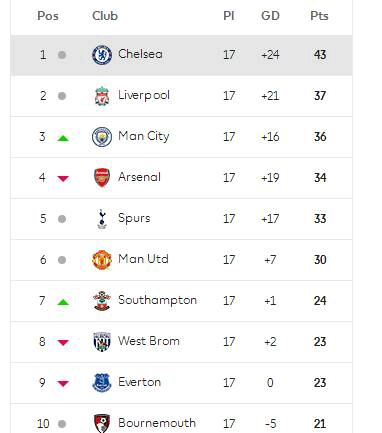Open the Southampton club name link
Viewport: 382px width, 433px height.
[x=157, y=300]
